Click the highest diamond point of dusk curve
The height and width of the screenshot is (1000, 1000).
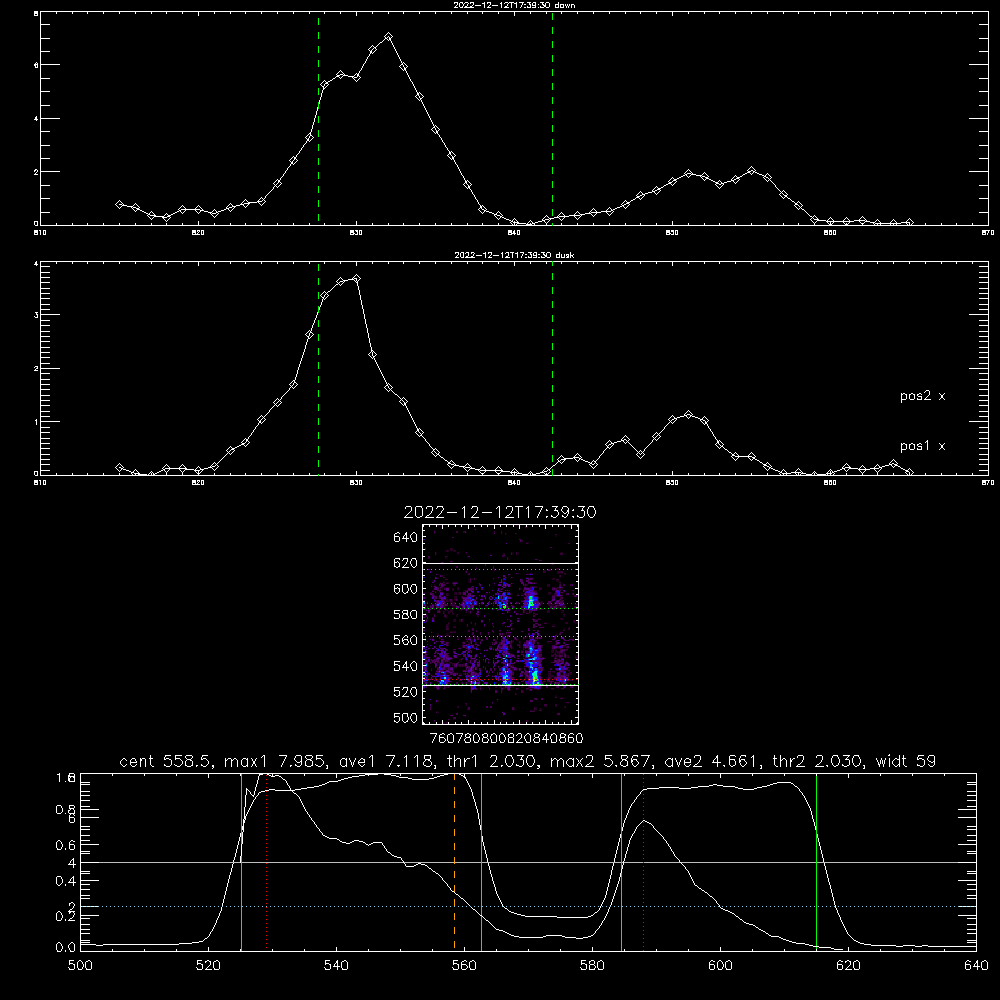pos(357,279)
